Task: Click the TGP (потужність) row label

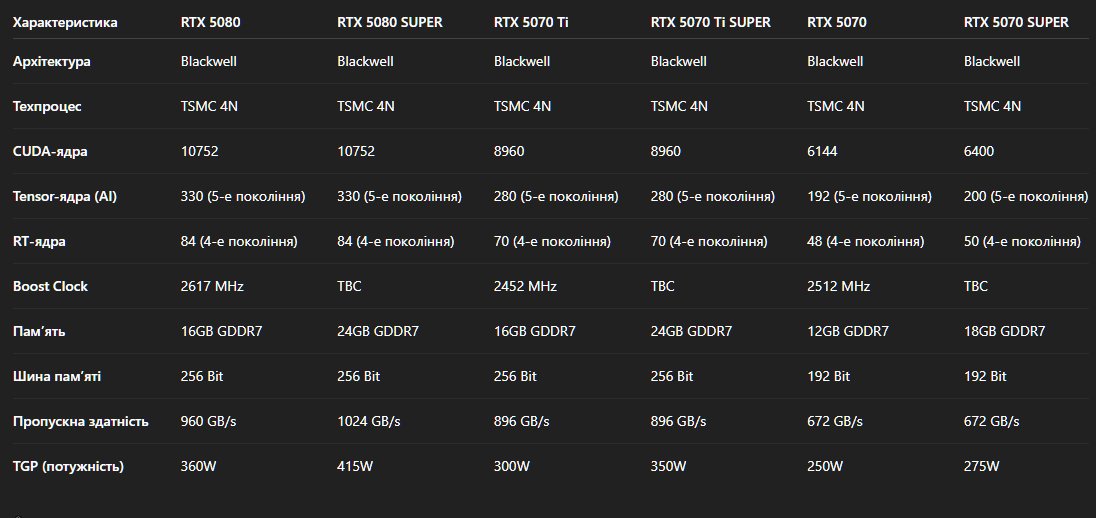Action: pos(68,466)
